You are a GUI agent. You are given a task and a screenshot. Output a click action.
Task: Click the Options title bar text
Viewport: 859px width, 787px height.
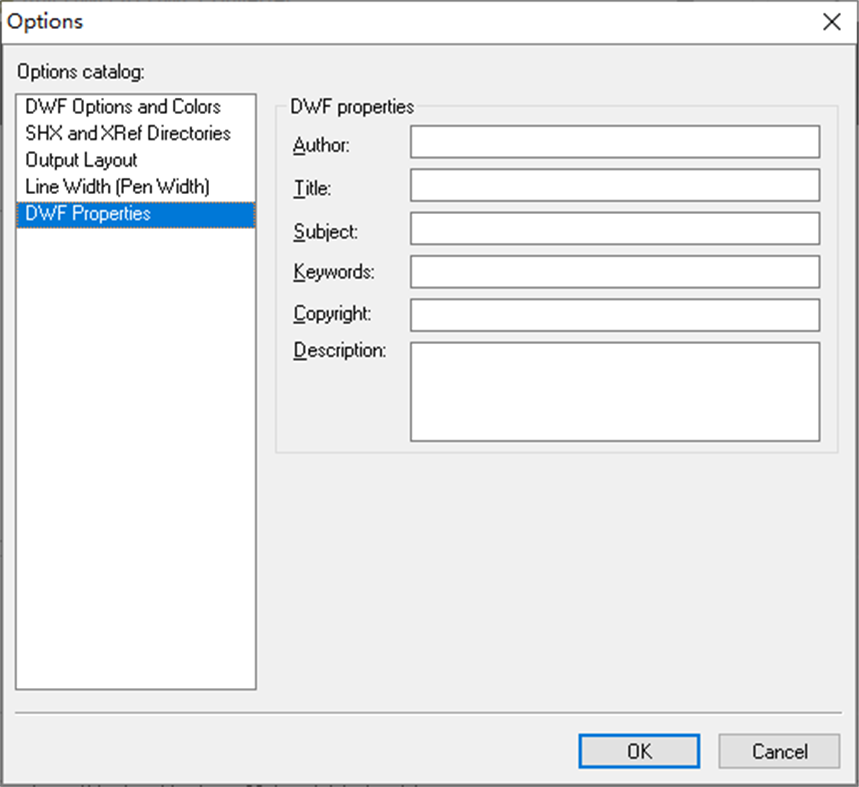(46, 21)
